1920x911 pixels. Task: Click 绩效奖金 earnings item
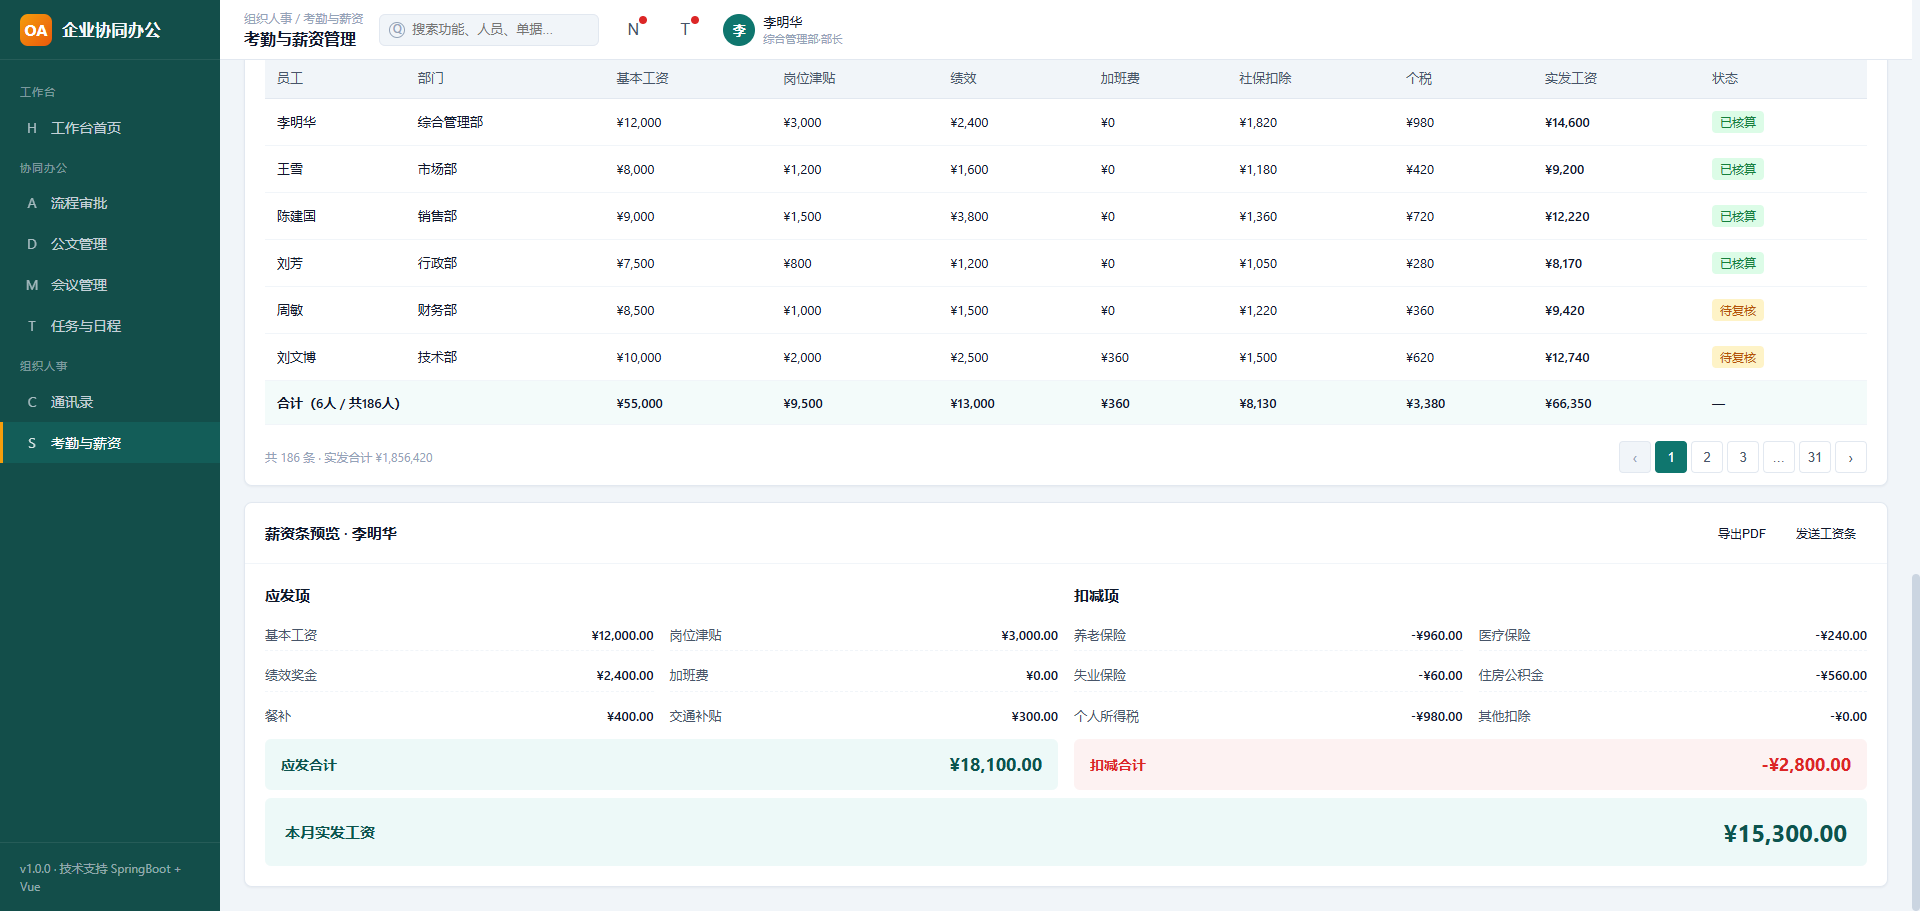(x=459, y=676)
